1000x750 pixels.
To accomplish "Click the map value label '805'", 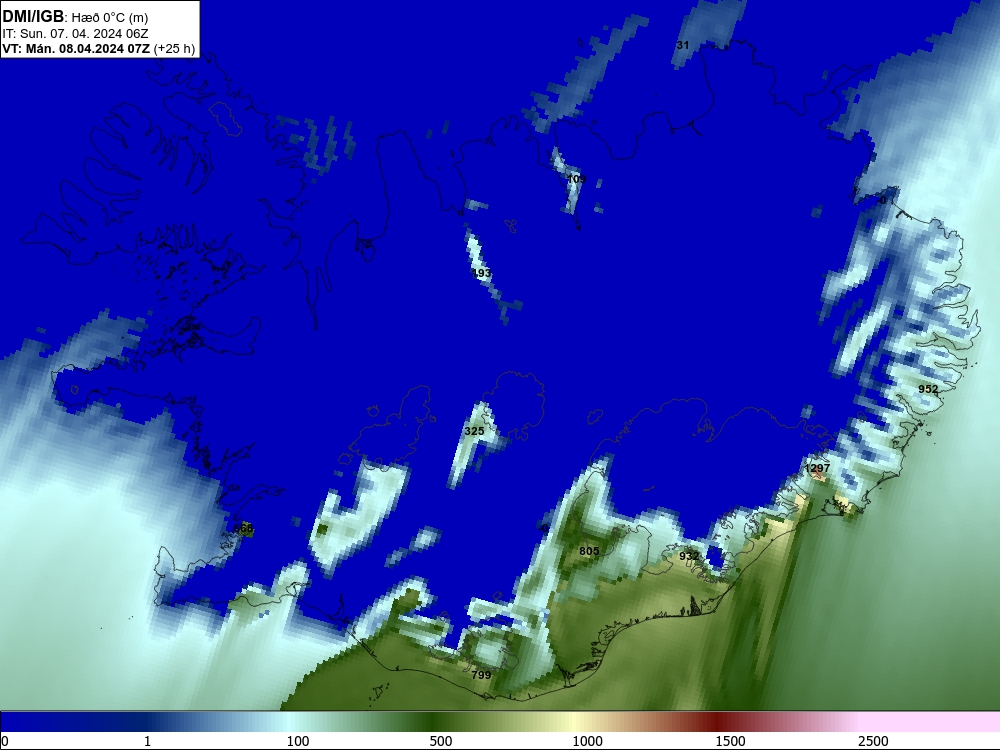I will (589, 551).
